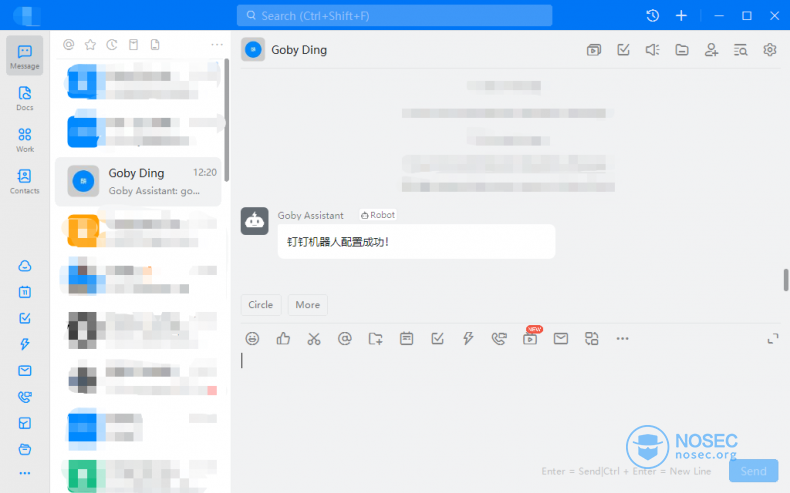The width and height of the screenshot is (790, 493).
Task: Open the emoji picker
Action: 252,339
